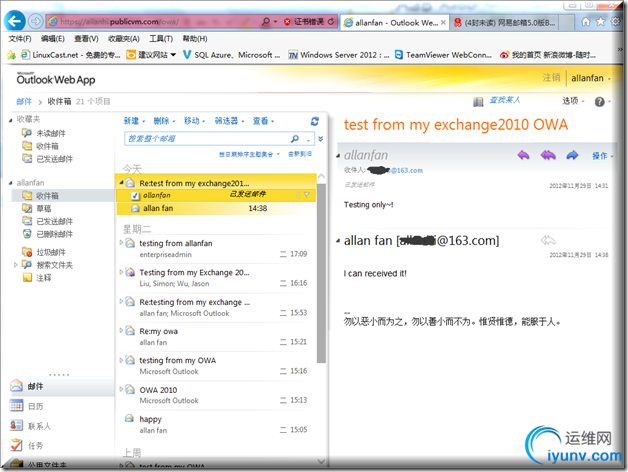Screen dimensions: 628x472
Task: Open 选项 options dropdown
Action: (573, 101)
